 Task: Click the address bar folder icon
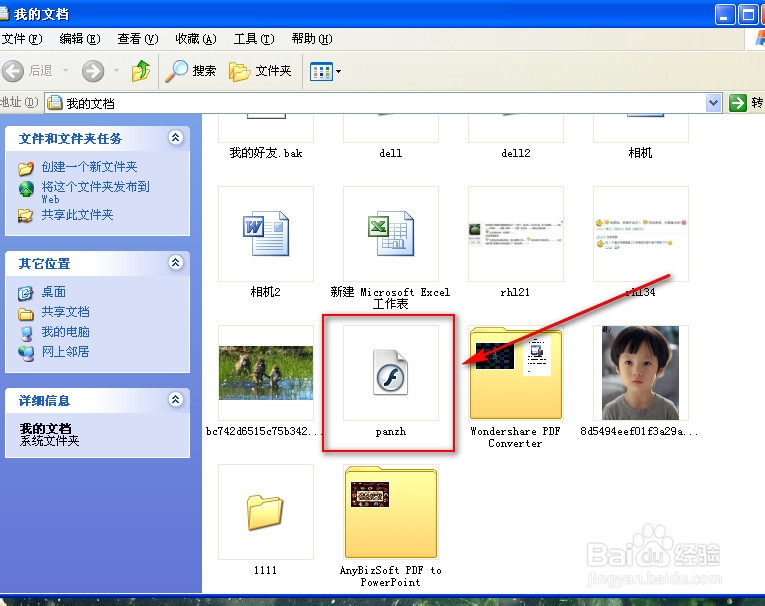(55, 103)
